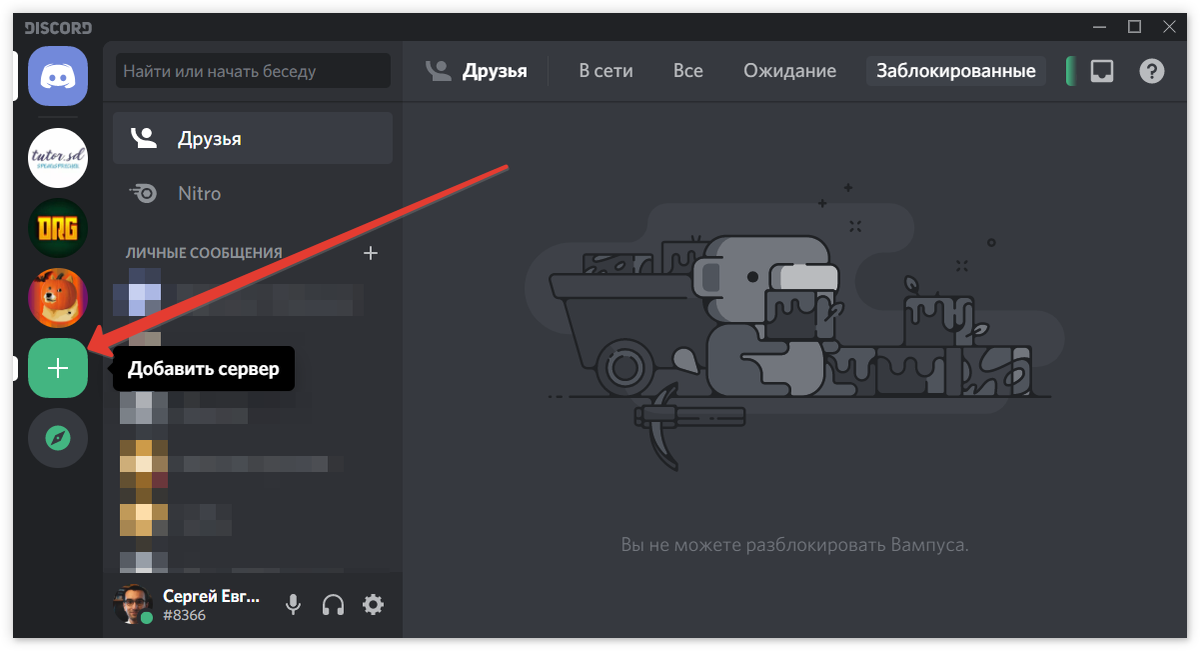Close the Discord window
The image size is (1200, 651).
coord(1168,27)
